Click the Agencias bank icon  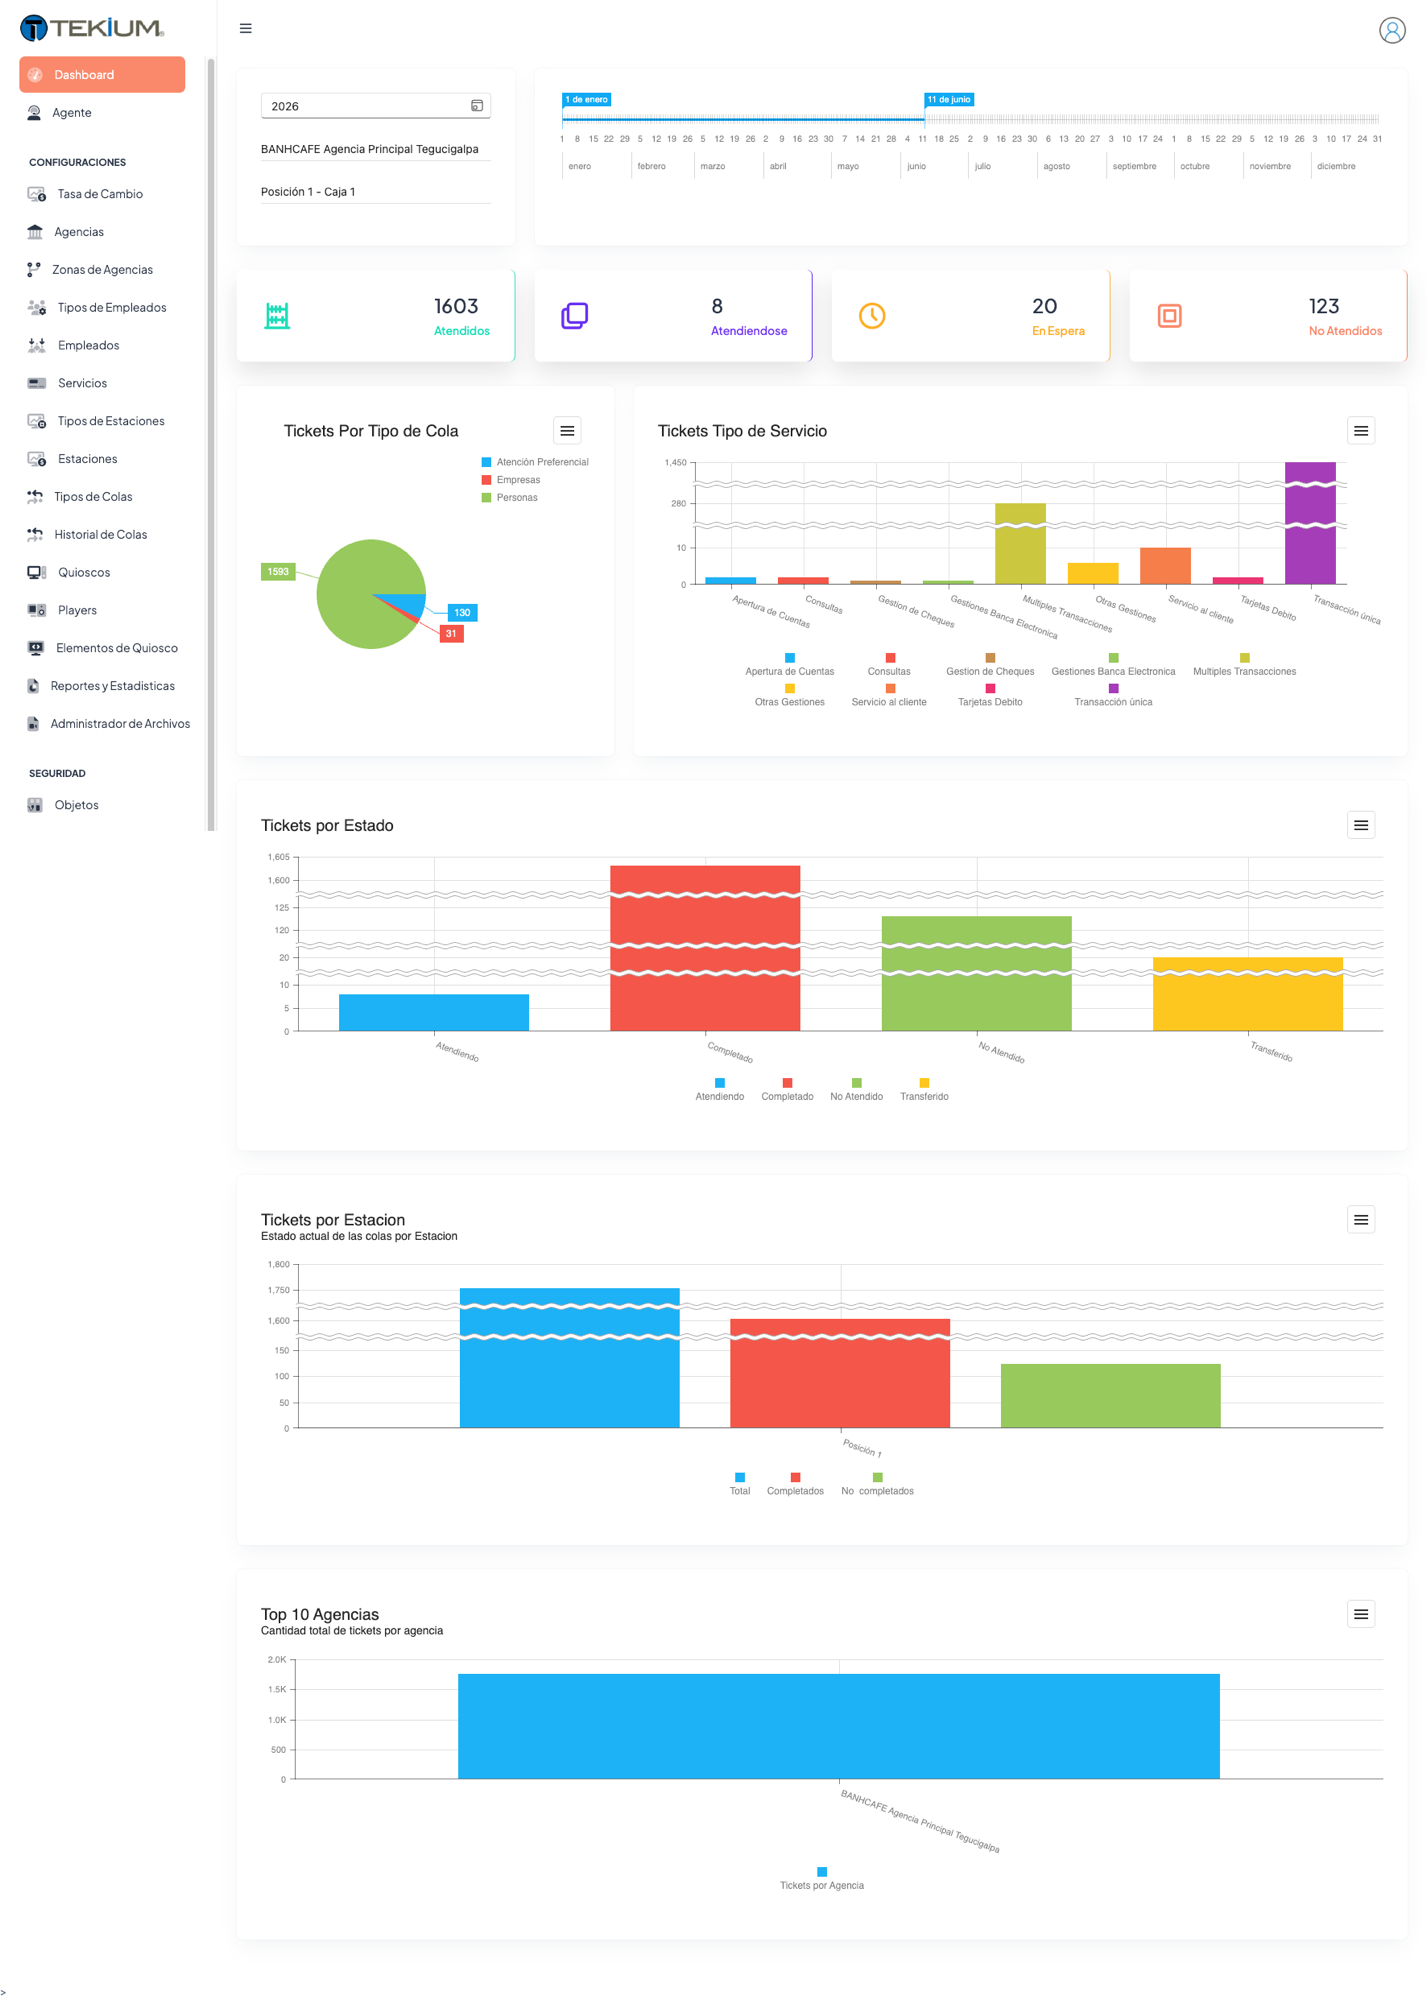pos(35,232)
